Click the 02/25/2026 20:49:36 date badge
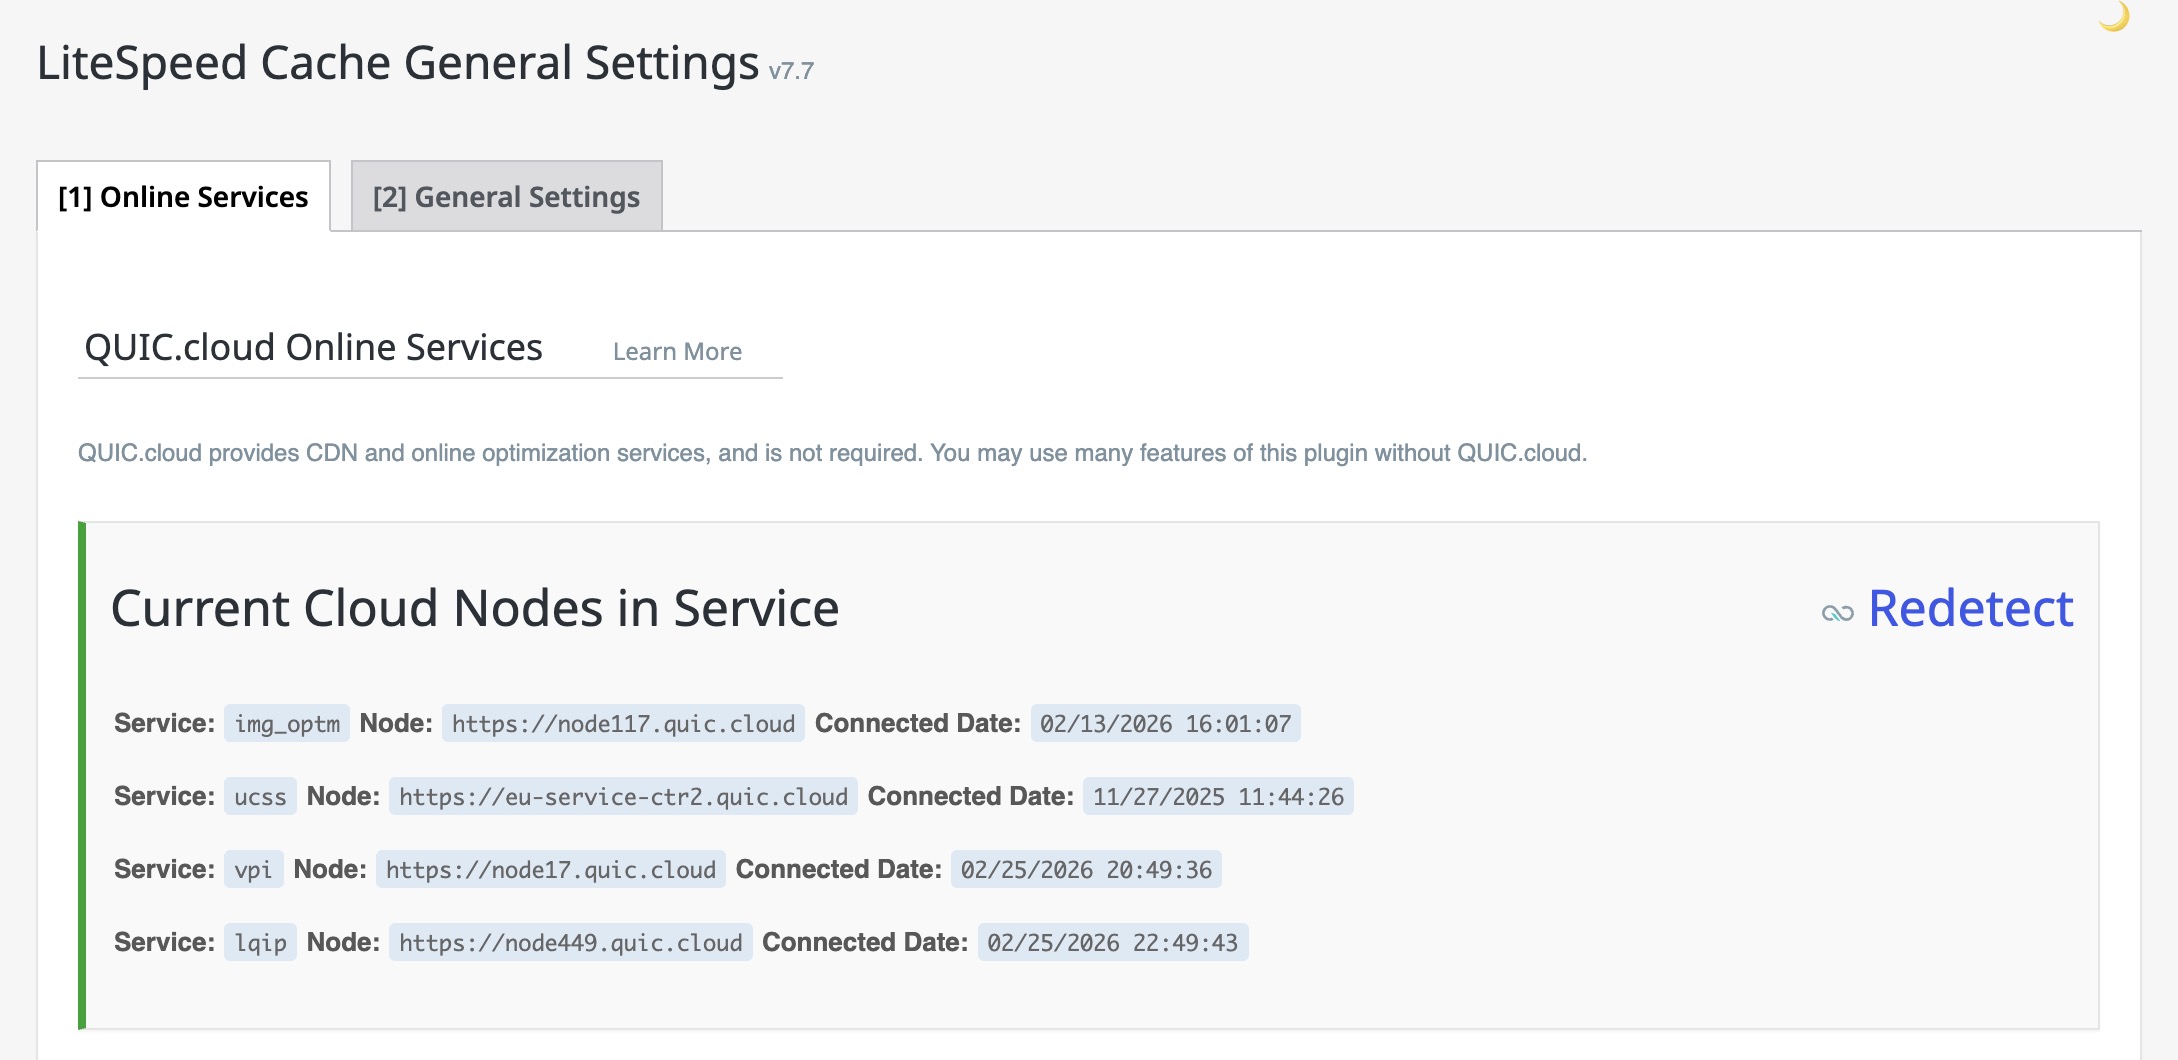 (1086, 869)
